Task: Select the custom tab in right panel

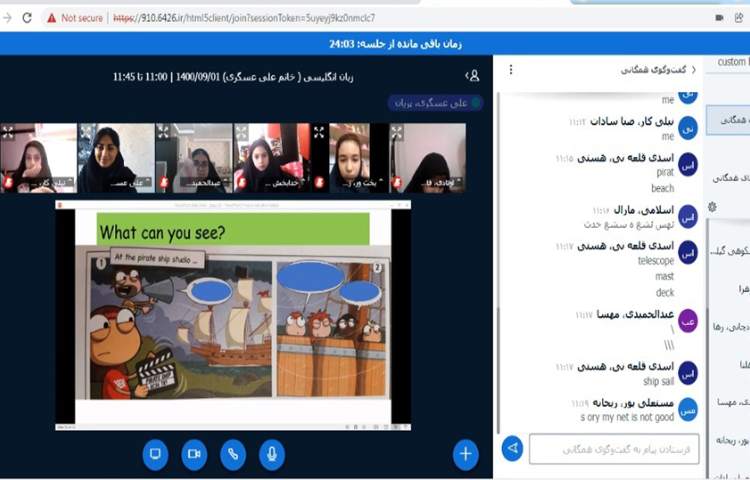Action: 732,62
